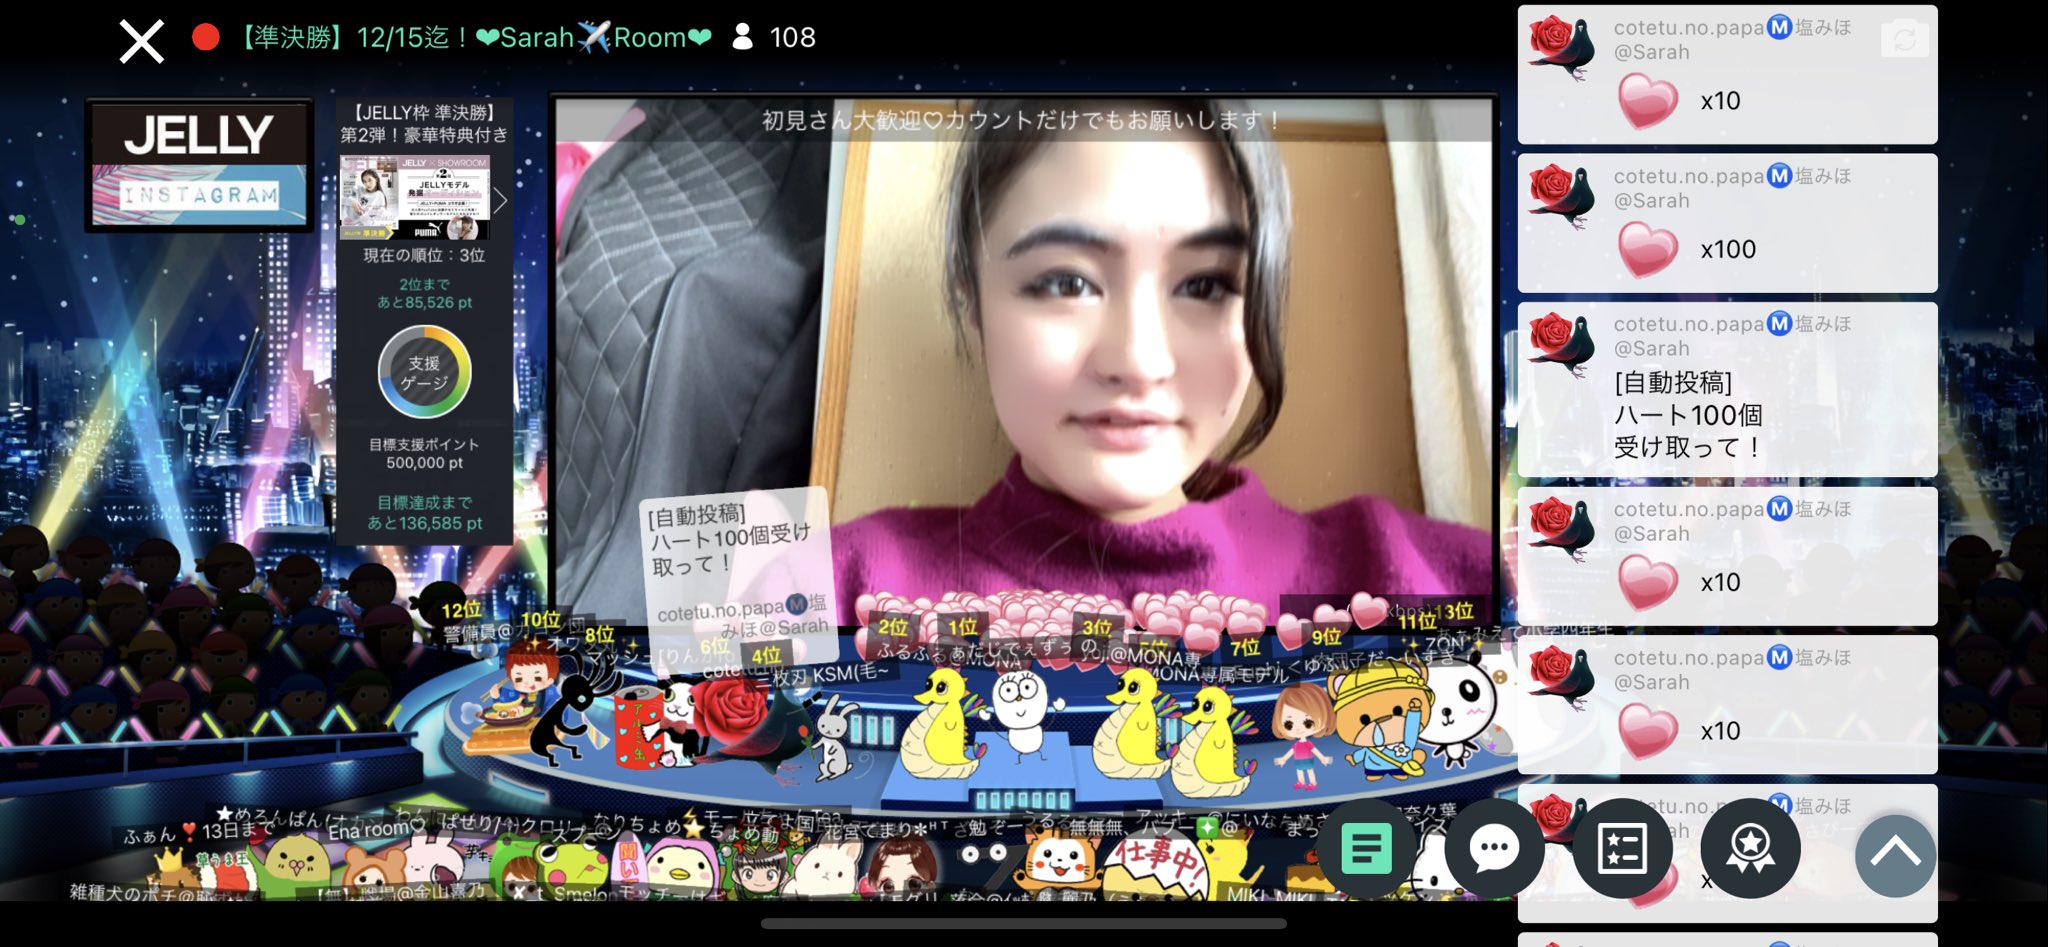Expand the JELLY event banner with the right chevron

point(501,200)
